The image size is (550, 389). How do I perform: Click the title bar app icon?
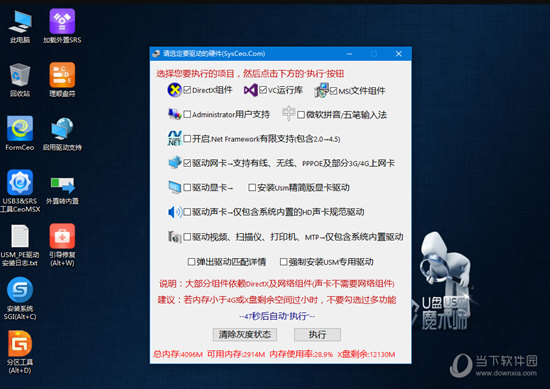[x=156, y=54]
